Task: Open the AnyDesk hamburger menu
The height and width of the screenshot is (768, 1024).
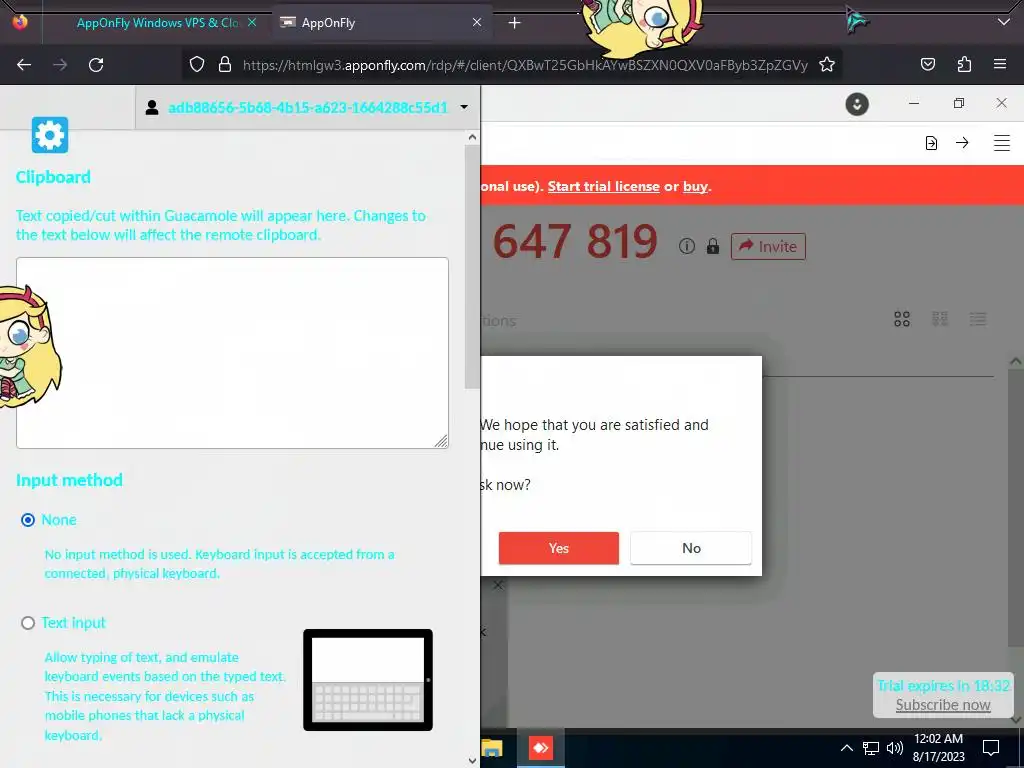Action: point(1002,142)
